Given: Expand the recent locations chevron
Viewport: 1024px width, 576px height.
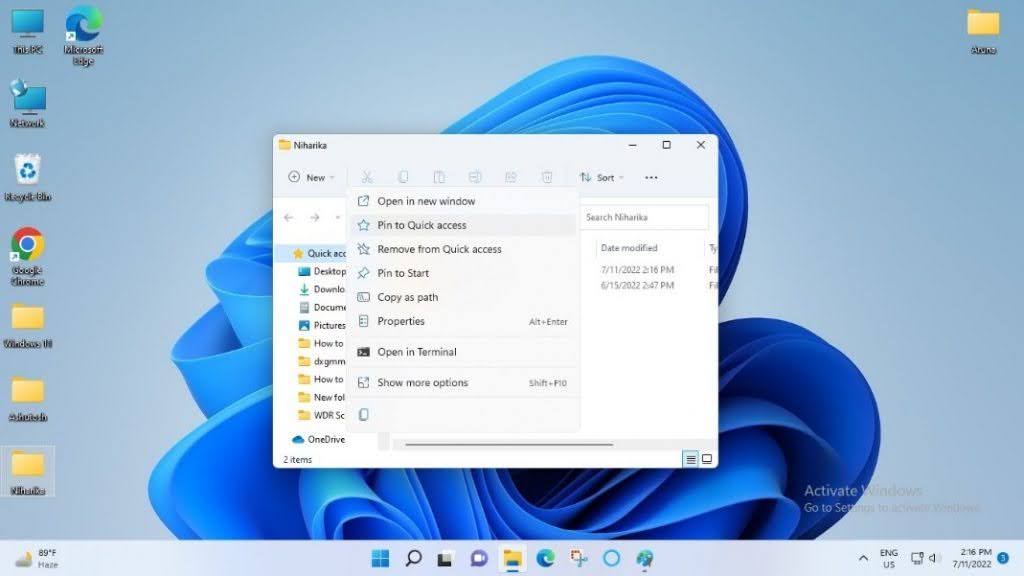Looking at the screenshot, I should coord(338,217).
